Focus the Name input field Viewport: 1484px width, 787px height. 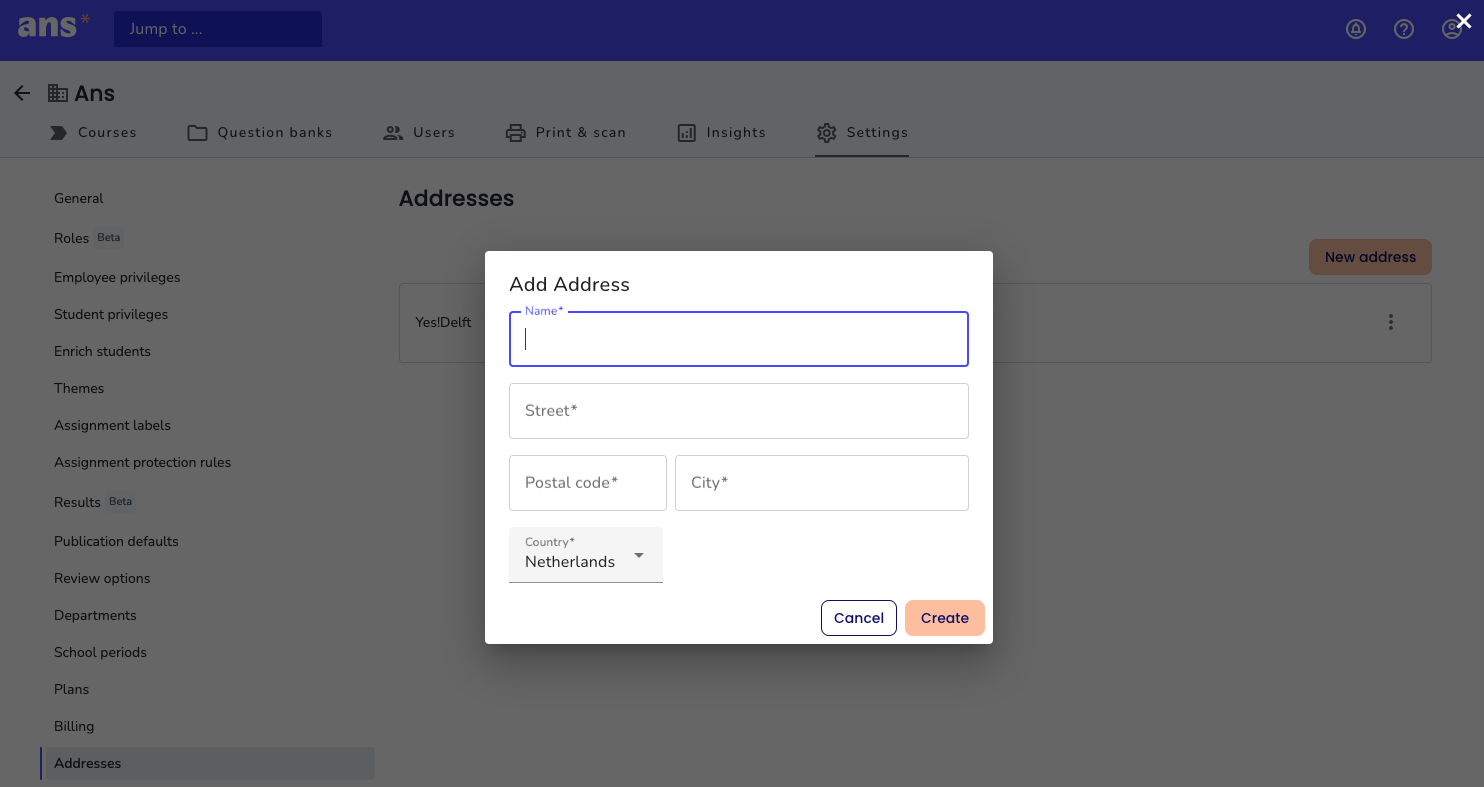[739, 339]
